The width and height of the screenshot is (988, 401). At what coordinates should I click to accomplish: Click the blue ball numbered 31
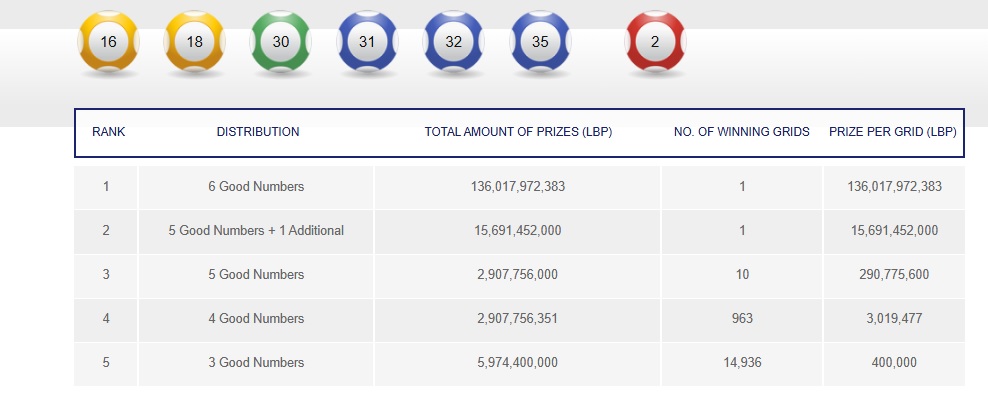pos(368,43)
